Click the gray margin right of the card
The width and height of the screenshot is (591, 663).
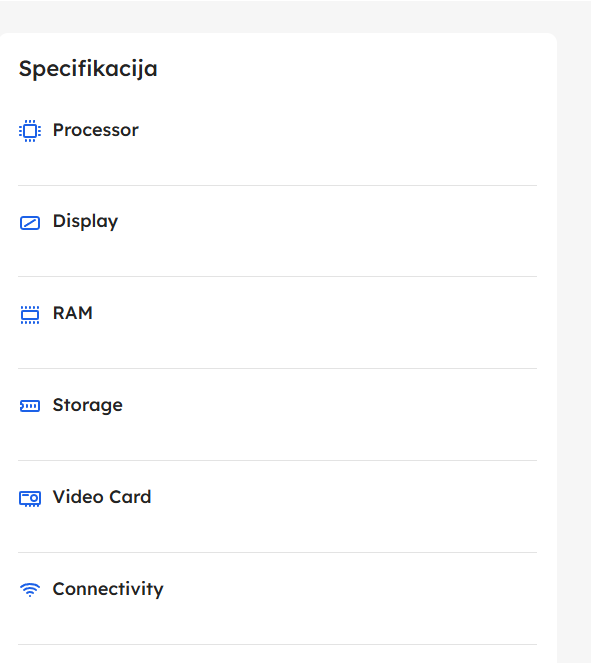(x=574, y=338)
